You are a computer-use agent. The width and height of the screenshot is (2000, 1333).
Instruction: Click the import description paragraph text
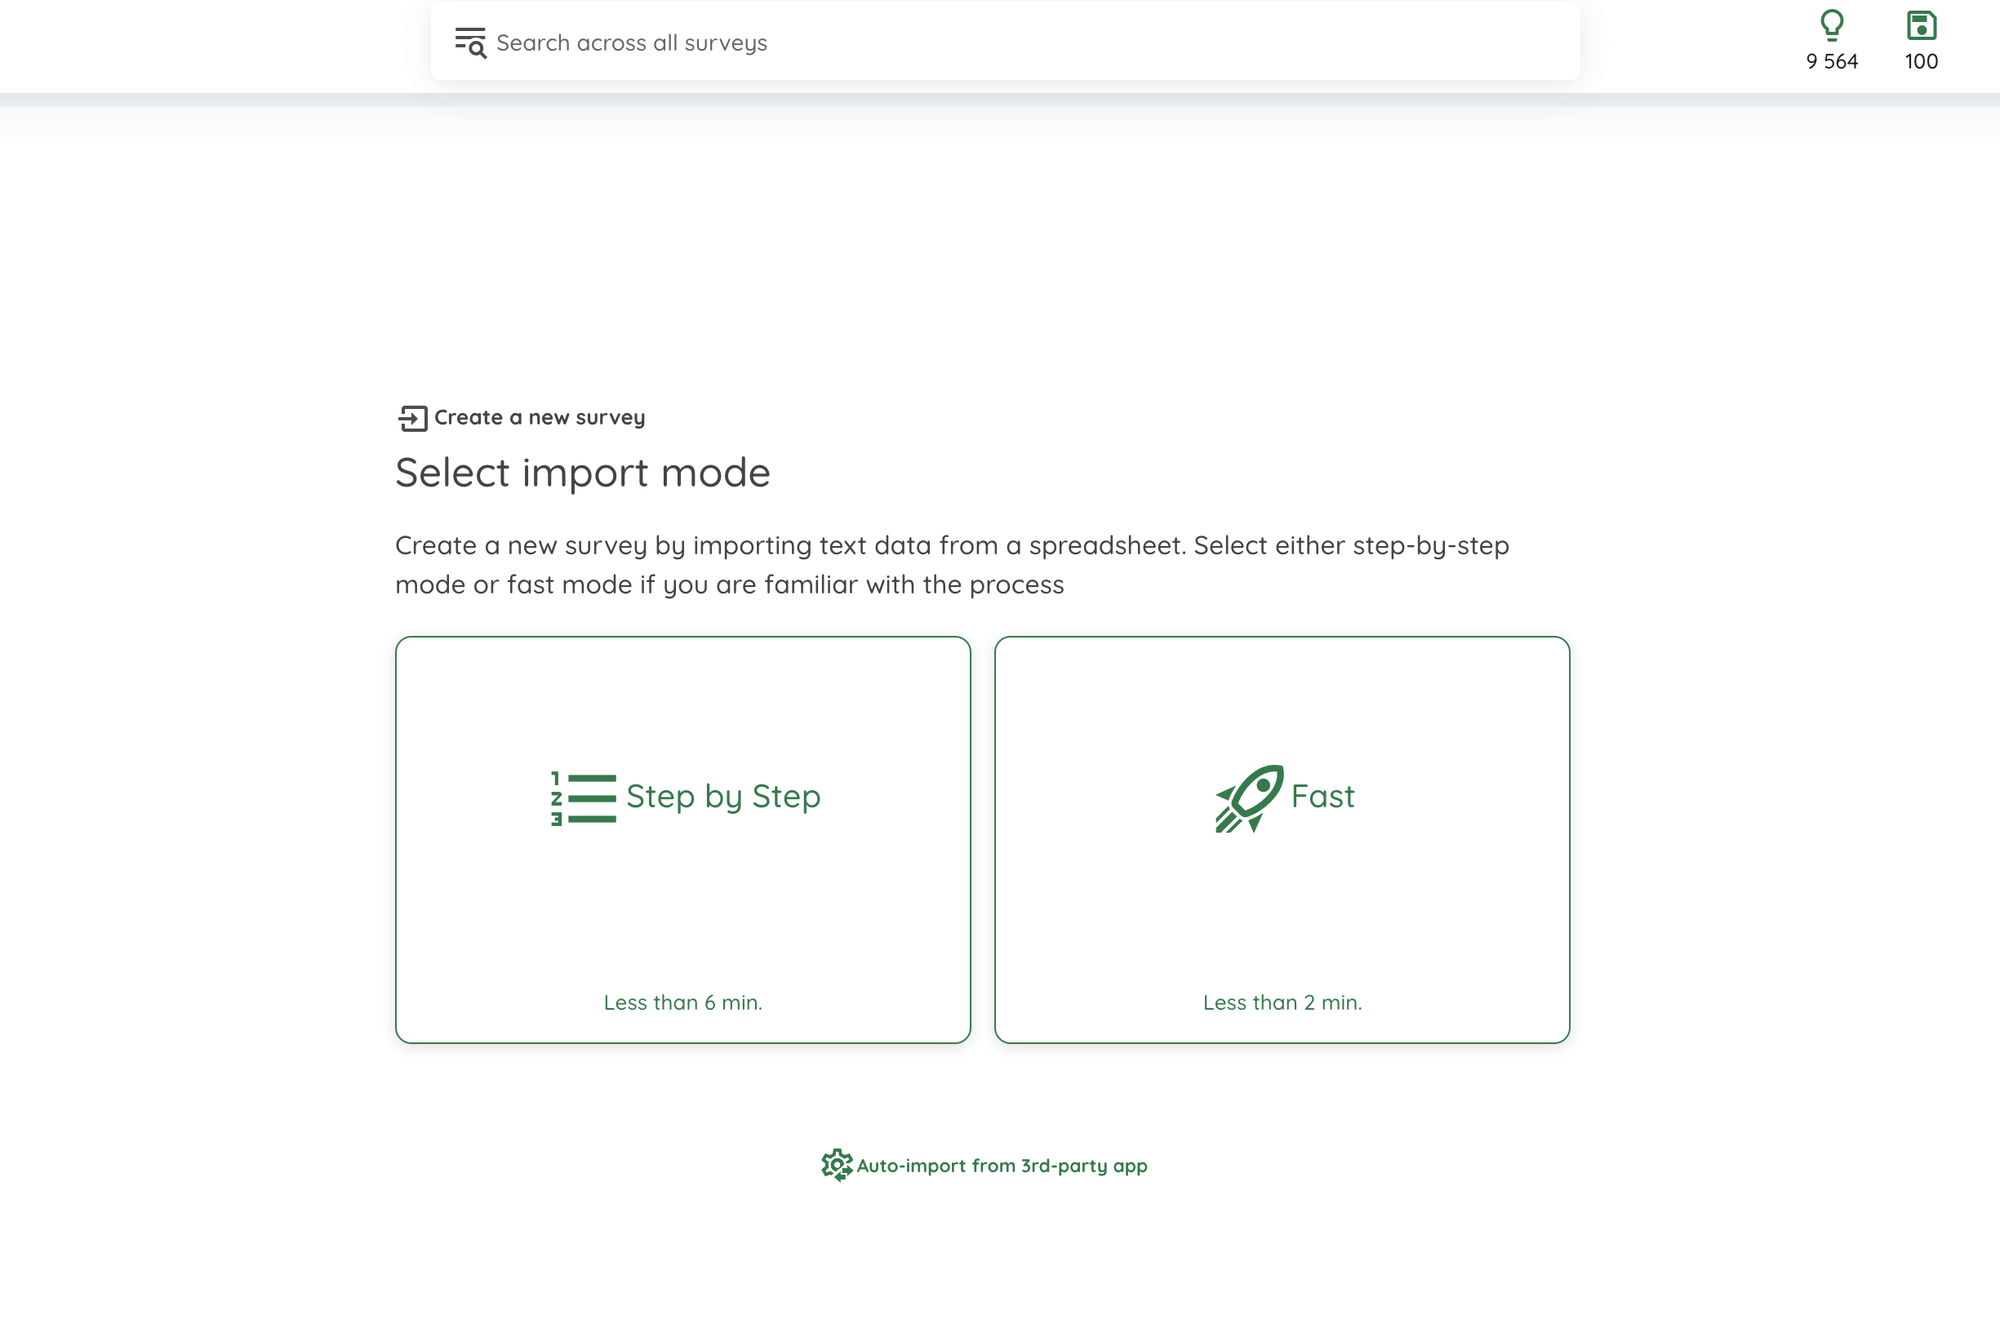pyautogui.click(x=952, y=565)
